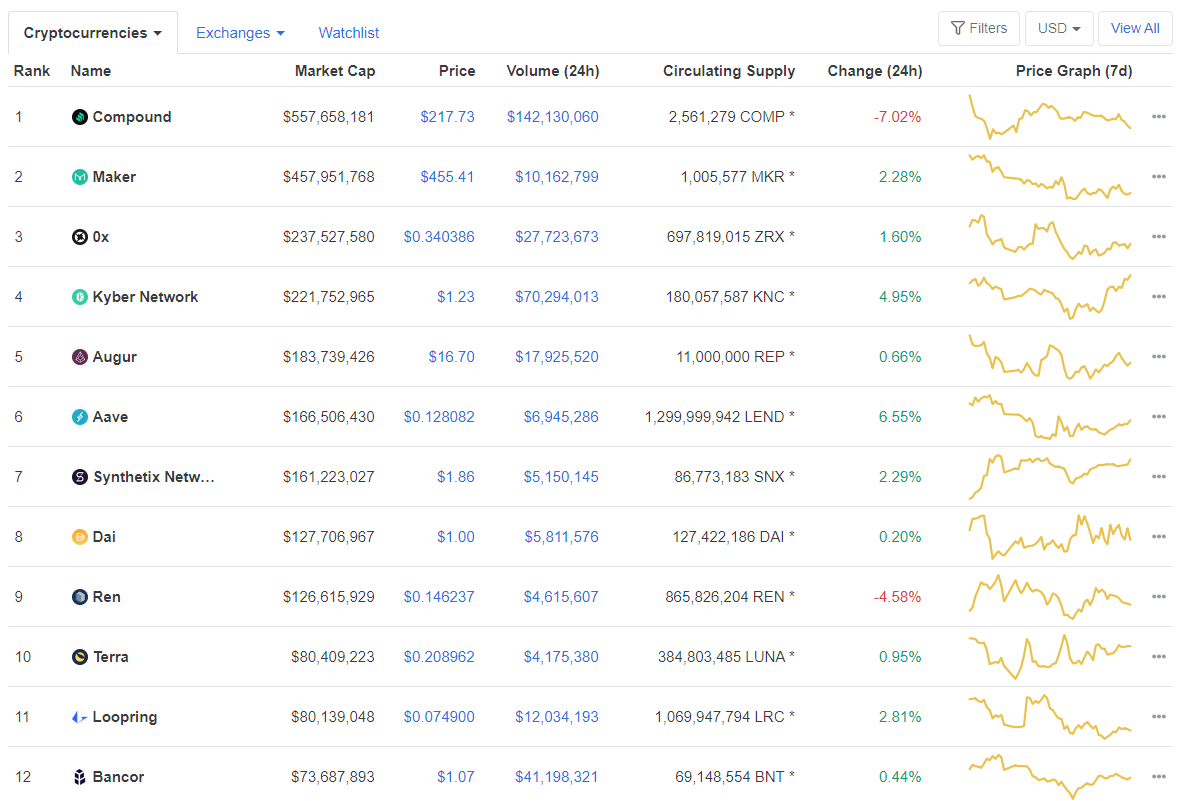Open Kyber Network 7-day price graph

pyautogui.click(x=1050, y=296)
